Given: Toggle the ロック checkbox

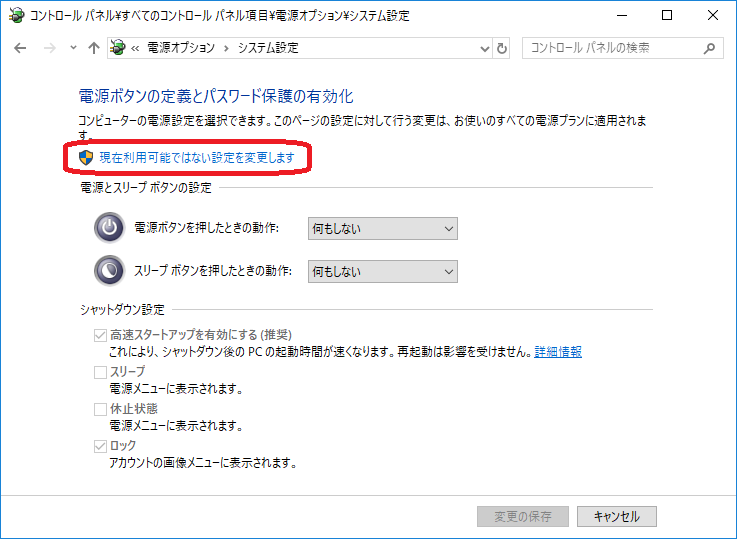Looking at the screenshot, I should point(100,446).
